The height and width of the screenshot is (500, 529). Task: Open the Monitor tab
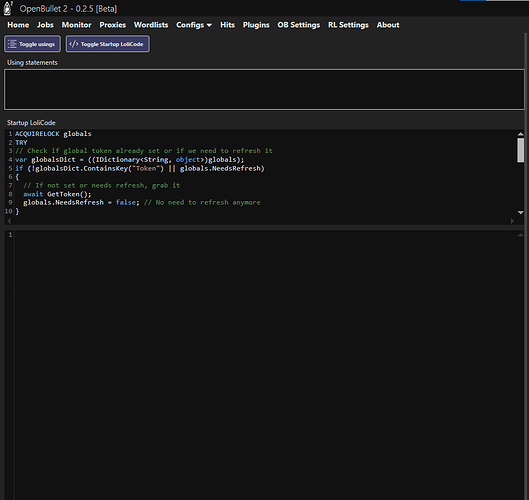coord(77,25)
